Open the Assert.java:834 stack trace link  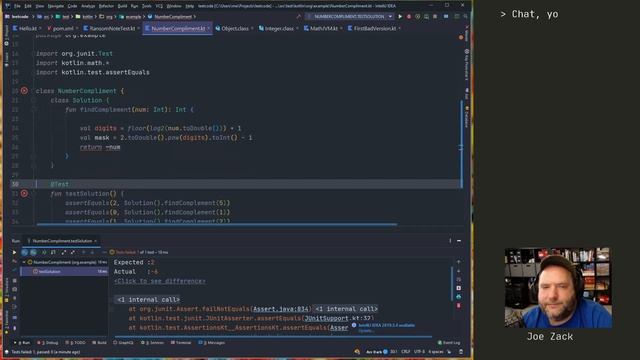[281, 309]
